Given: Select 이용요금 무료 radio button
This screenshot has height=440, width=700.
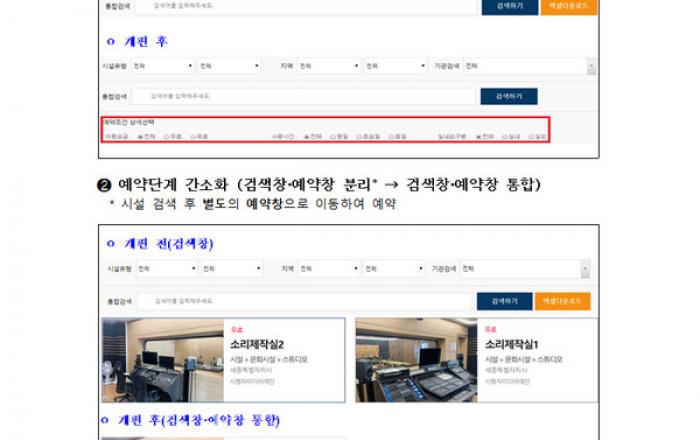Looking at the screenshot, I should point(167,137).
